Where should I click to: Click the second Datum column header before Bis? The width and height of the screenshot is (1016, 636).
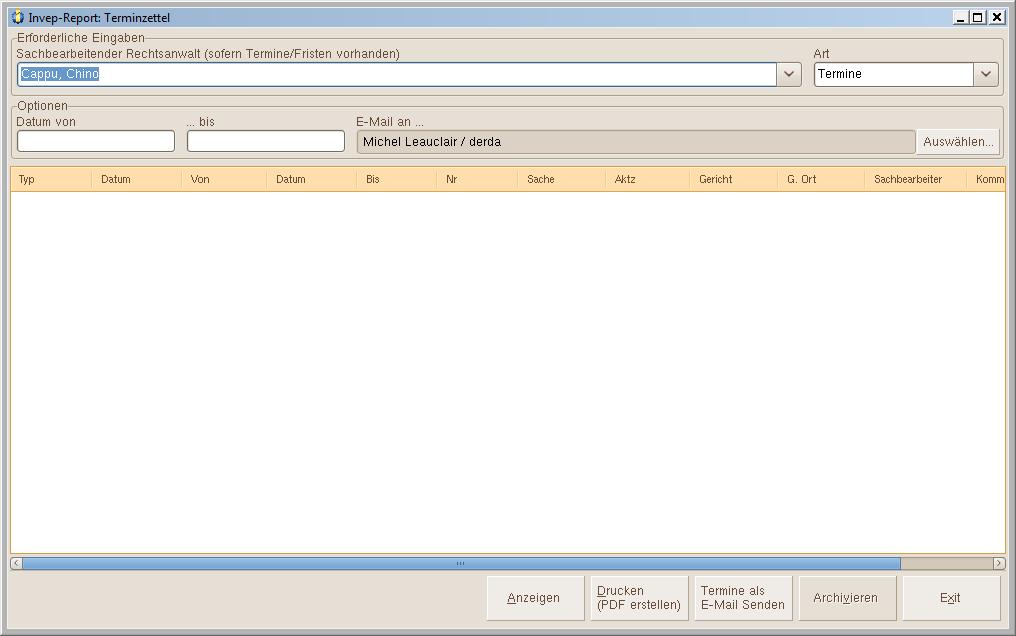(x=311, y=179)
